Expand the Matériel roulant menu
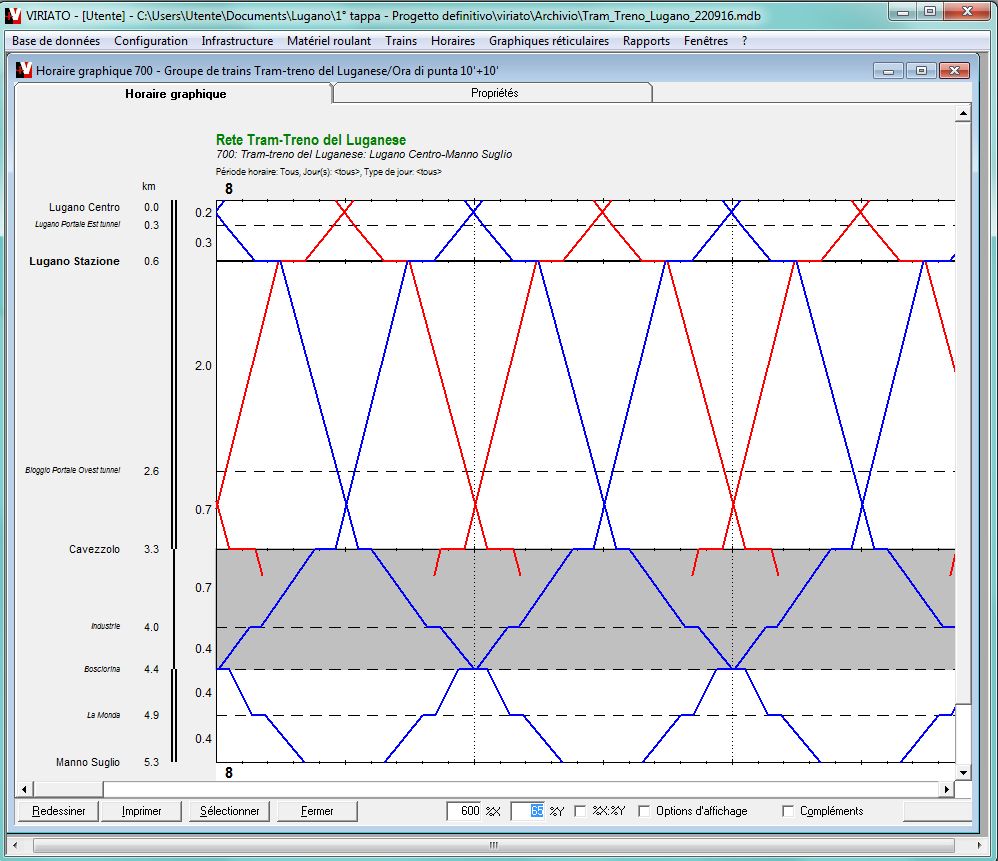This screenshot has width=998, height=861. point(328,41)
